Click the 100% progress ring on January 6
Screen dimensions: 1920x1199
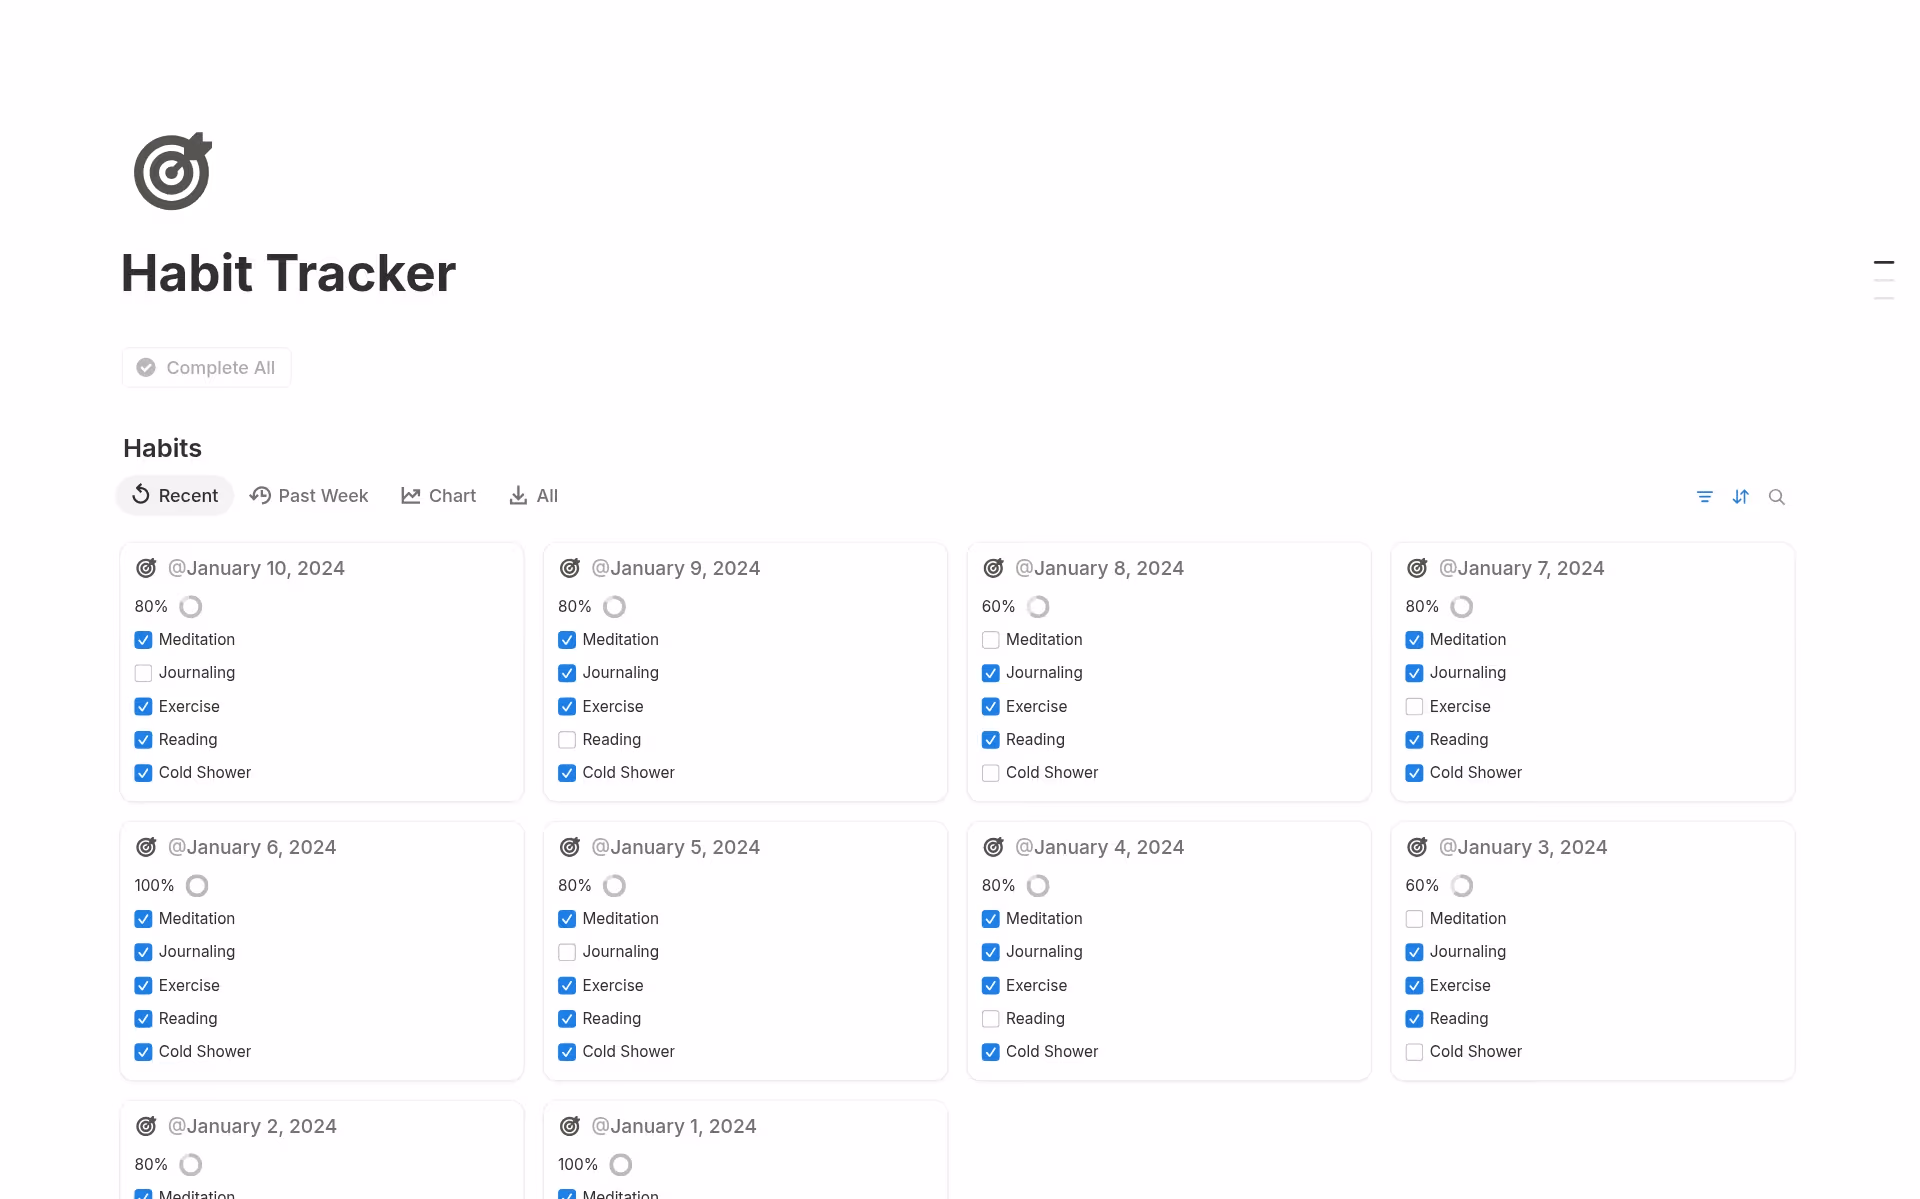pos(197,886)
